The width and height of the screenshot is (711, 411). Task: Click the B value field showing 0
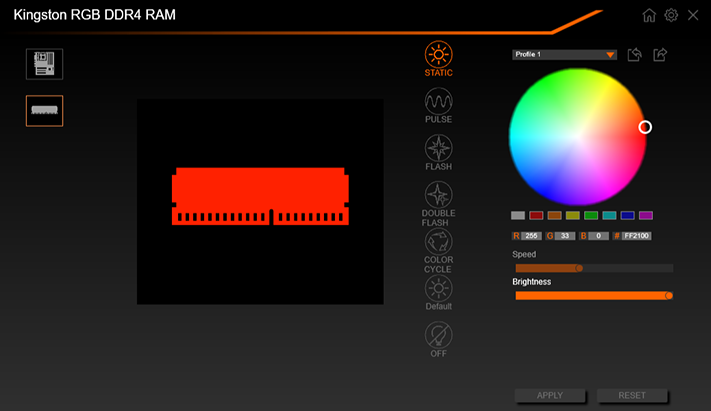pos(599,236)
